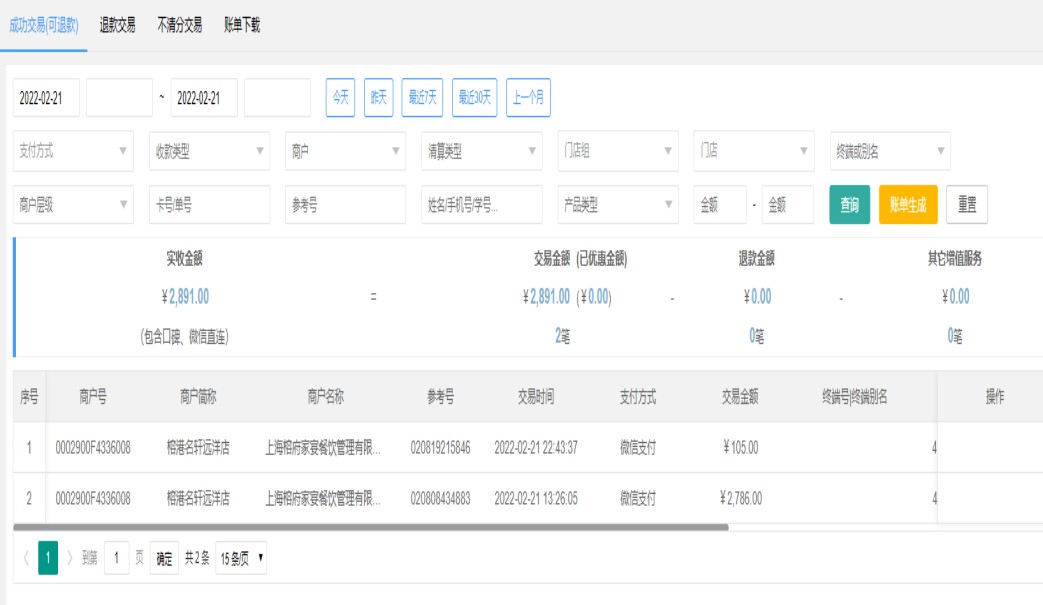Click the 卡号/单号 input field
The height and width of the screenshot is (605, 1043).
[209, 205]
